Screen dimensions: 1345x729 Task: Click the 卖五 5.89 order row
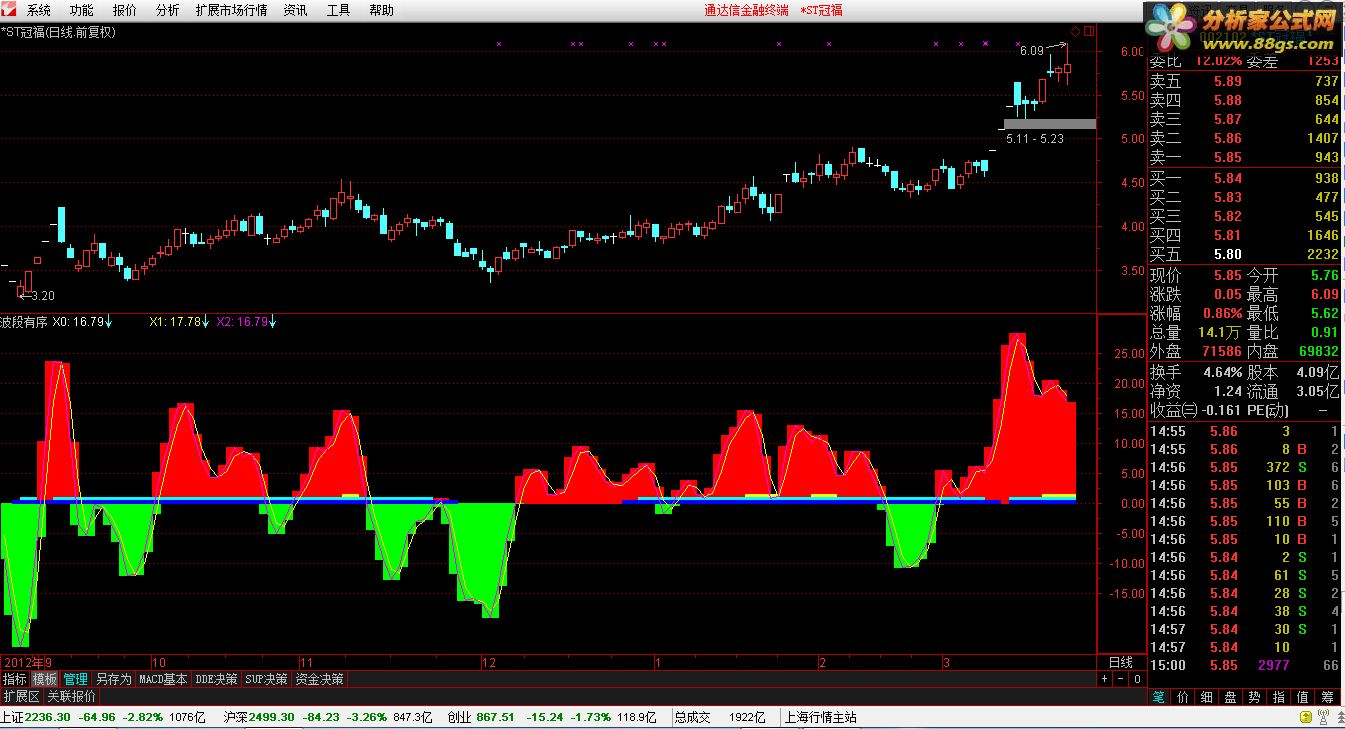click(1244, 81)
